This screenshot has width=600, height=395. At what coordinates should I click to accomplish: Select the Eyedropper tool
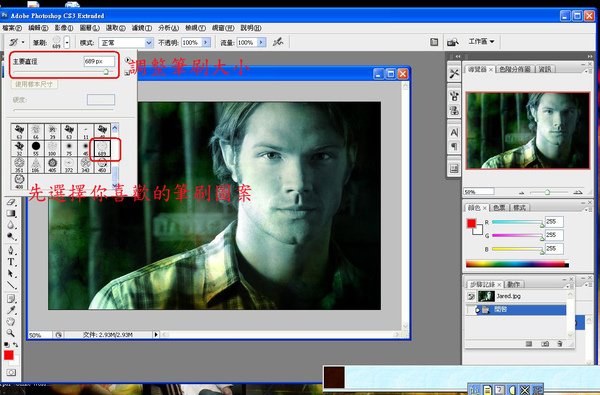pos(11,310)
